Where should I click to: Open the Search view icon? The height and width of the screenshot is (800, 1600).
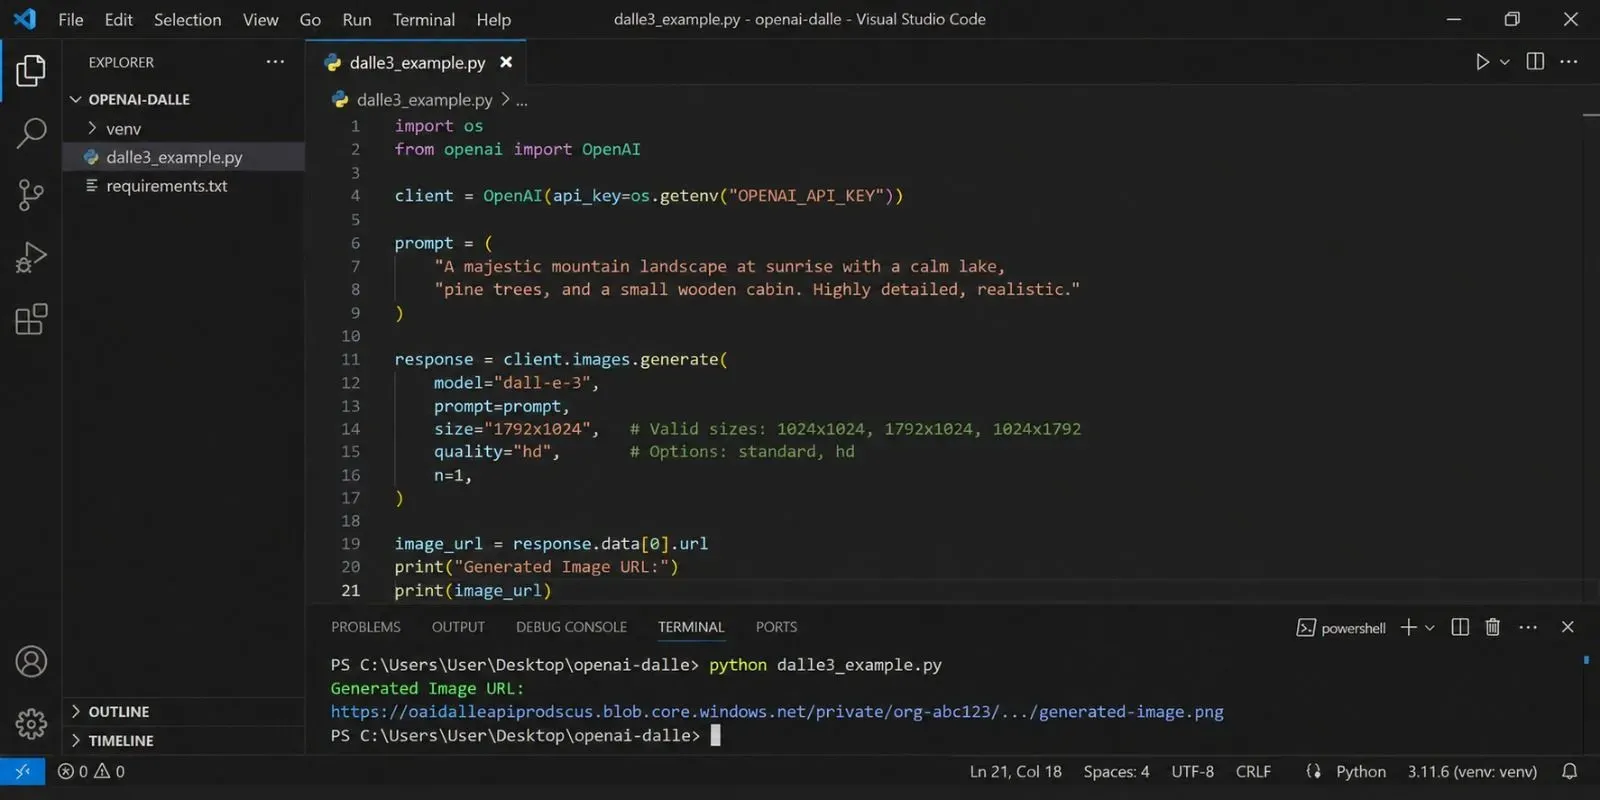coord(31,132)
